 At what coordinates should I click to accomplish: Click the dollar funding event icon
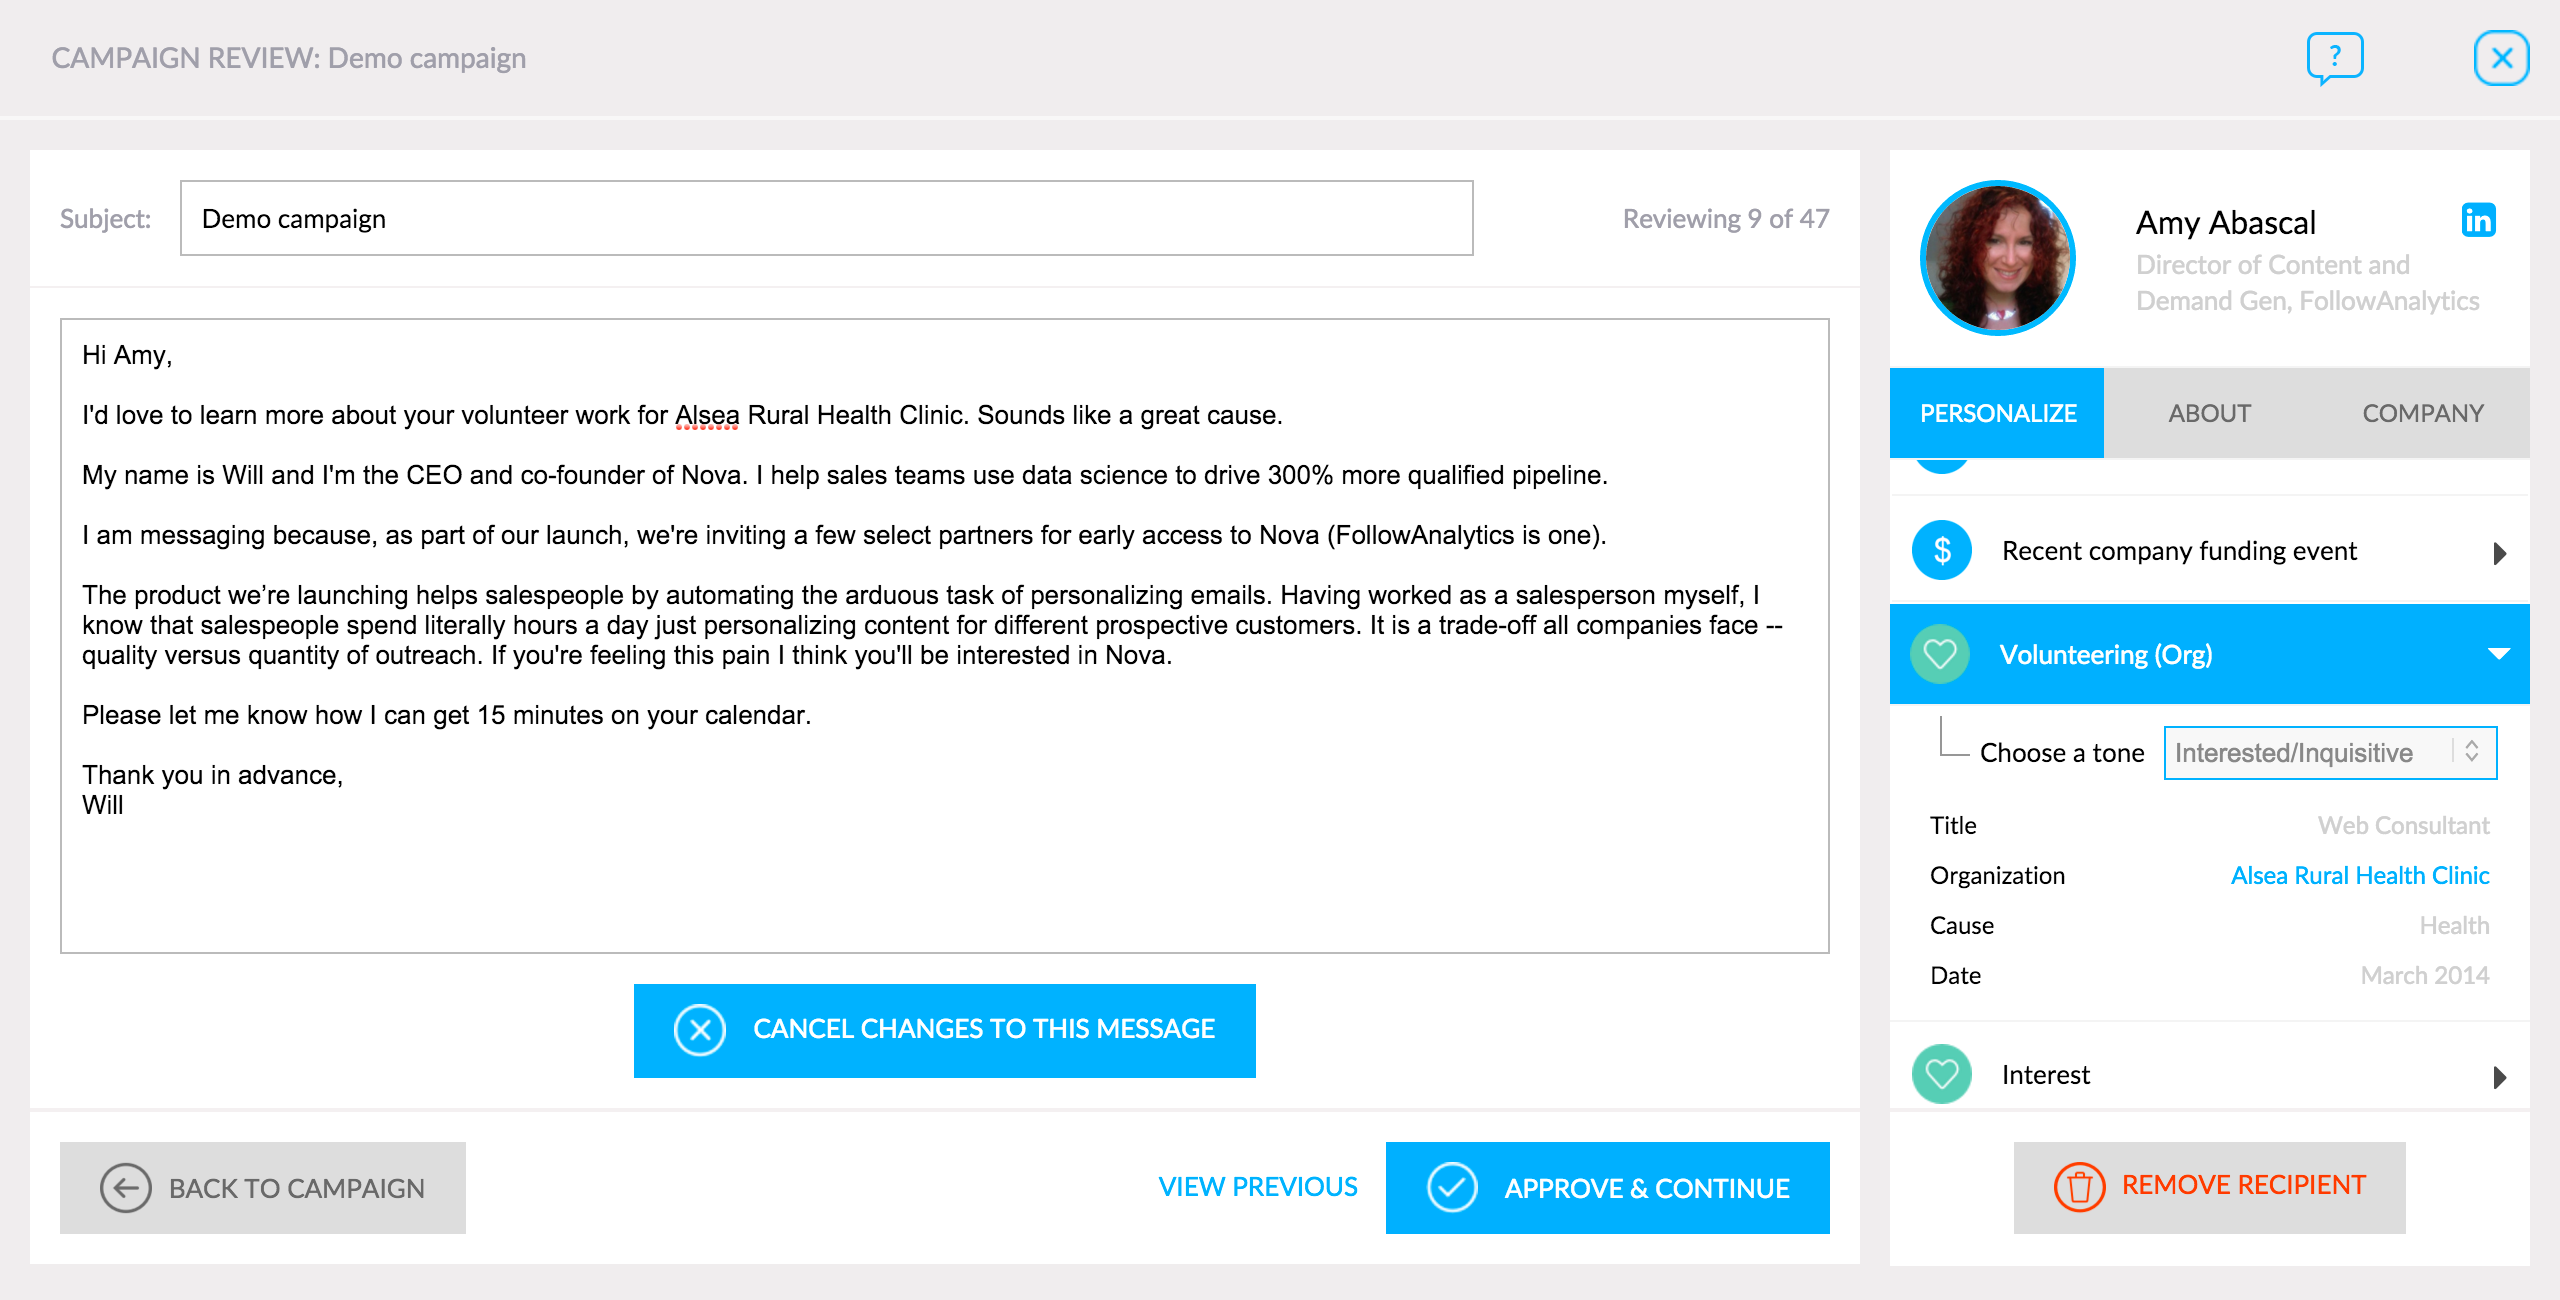[1941, 550]
